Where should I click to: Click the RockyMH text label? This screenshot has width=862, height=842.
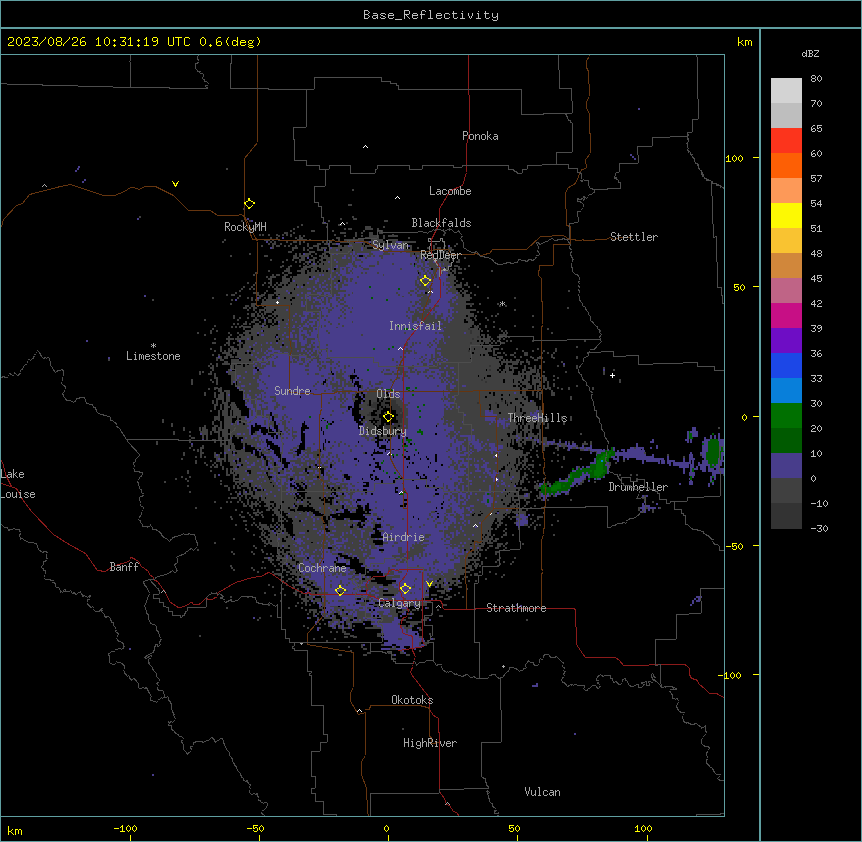pyautogui.click(x=245, y=227)
